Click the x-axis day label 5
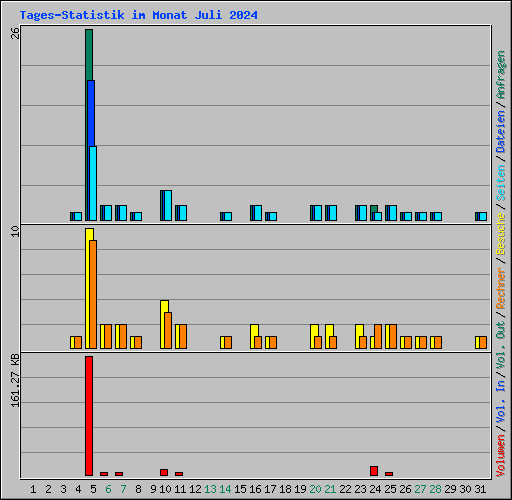The width and height of the screenshot is (512, 500). 93,489
